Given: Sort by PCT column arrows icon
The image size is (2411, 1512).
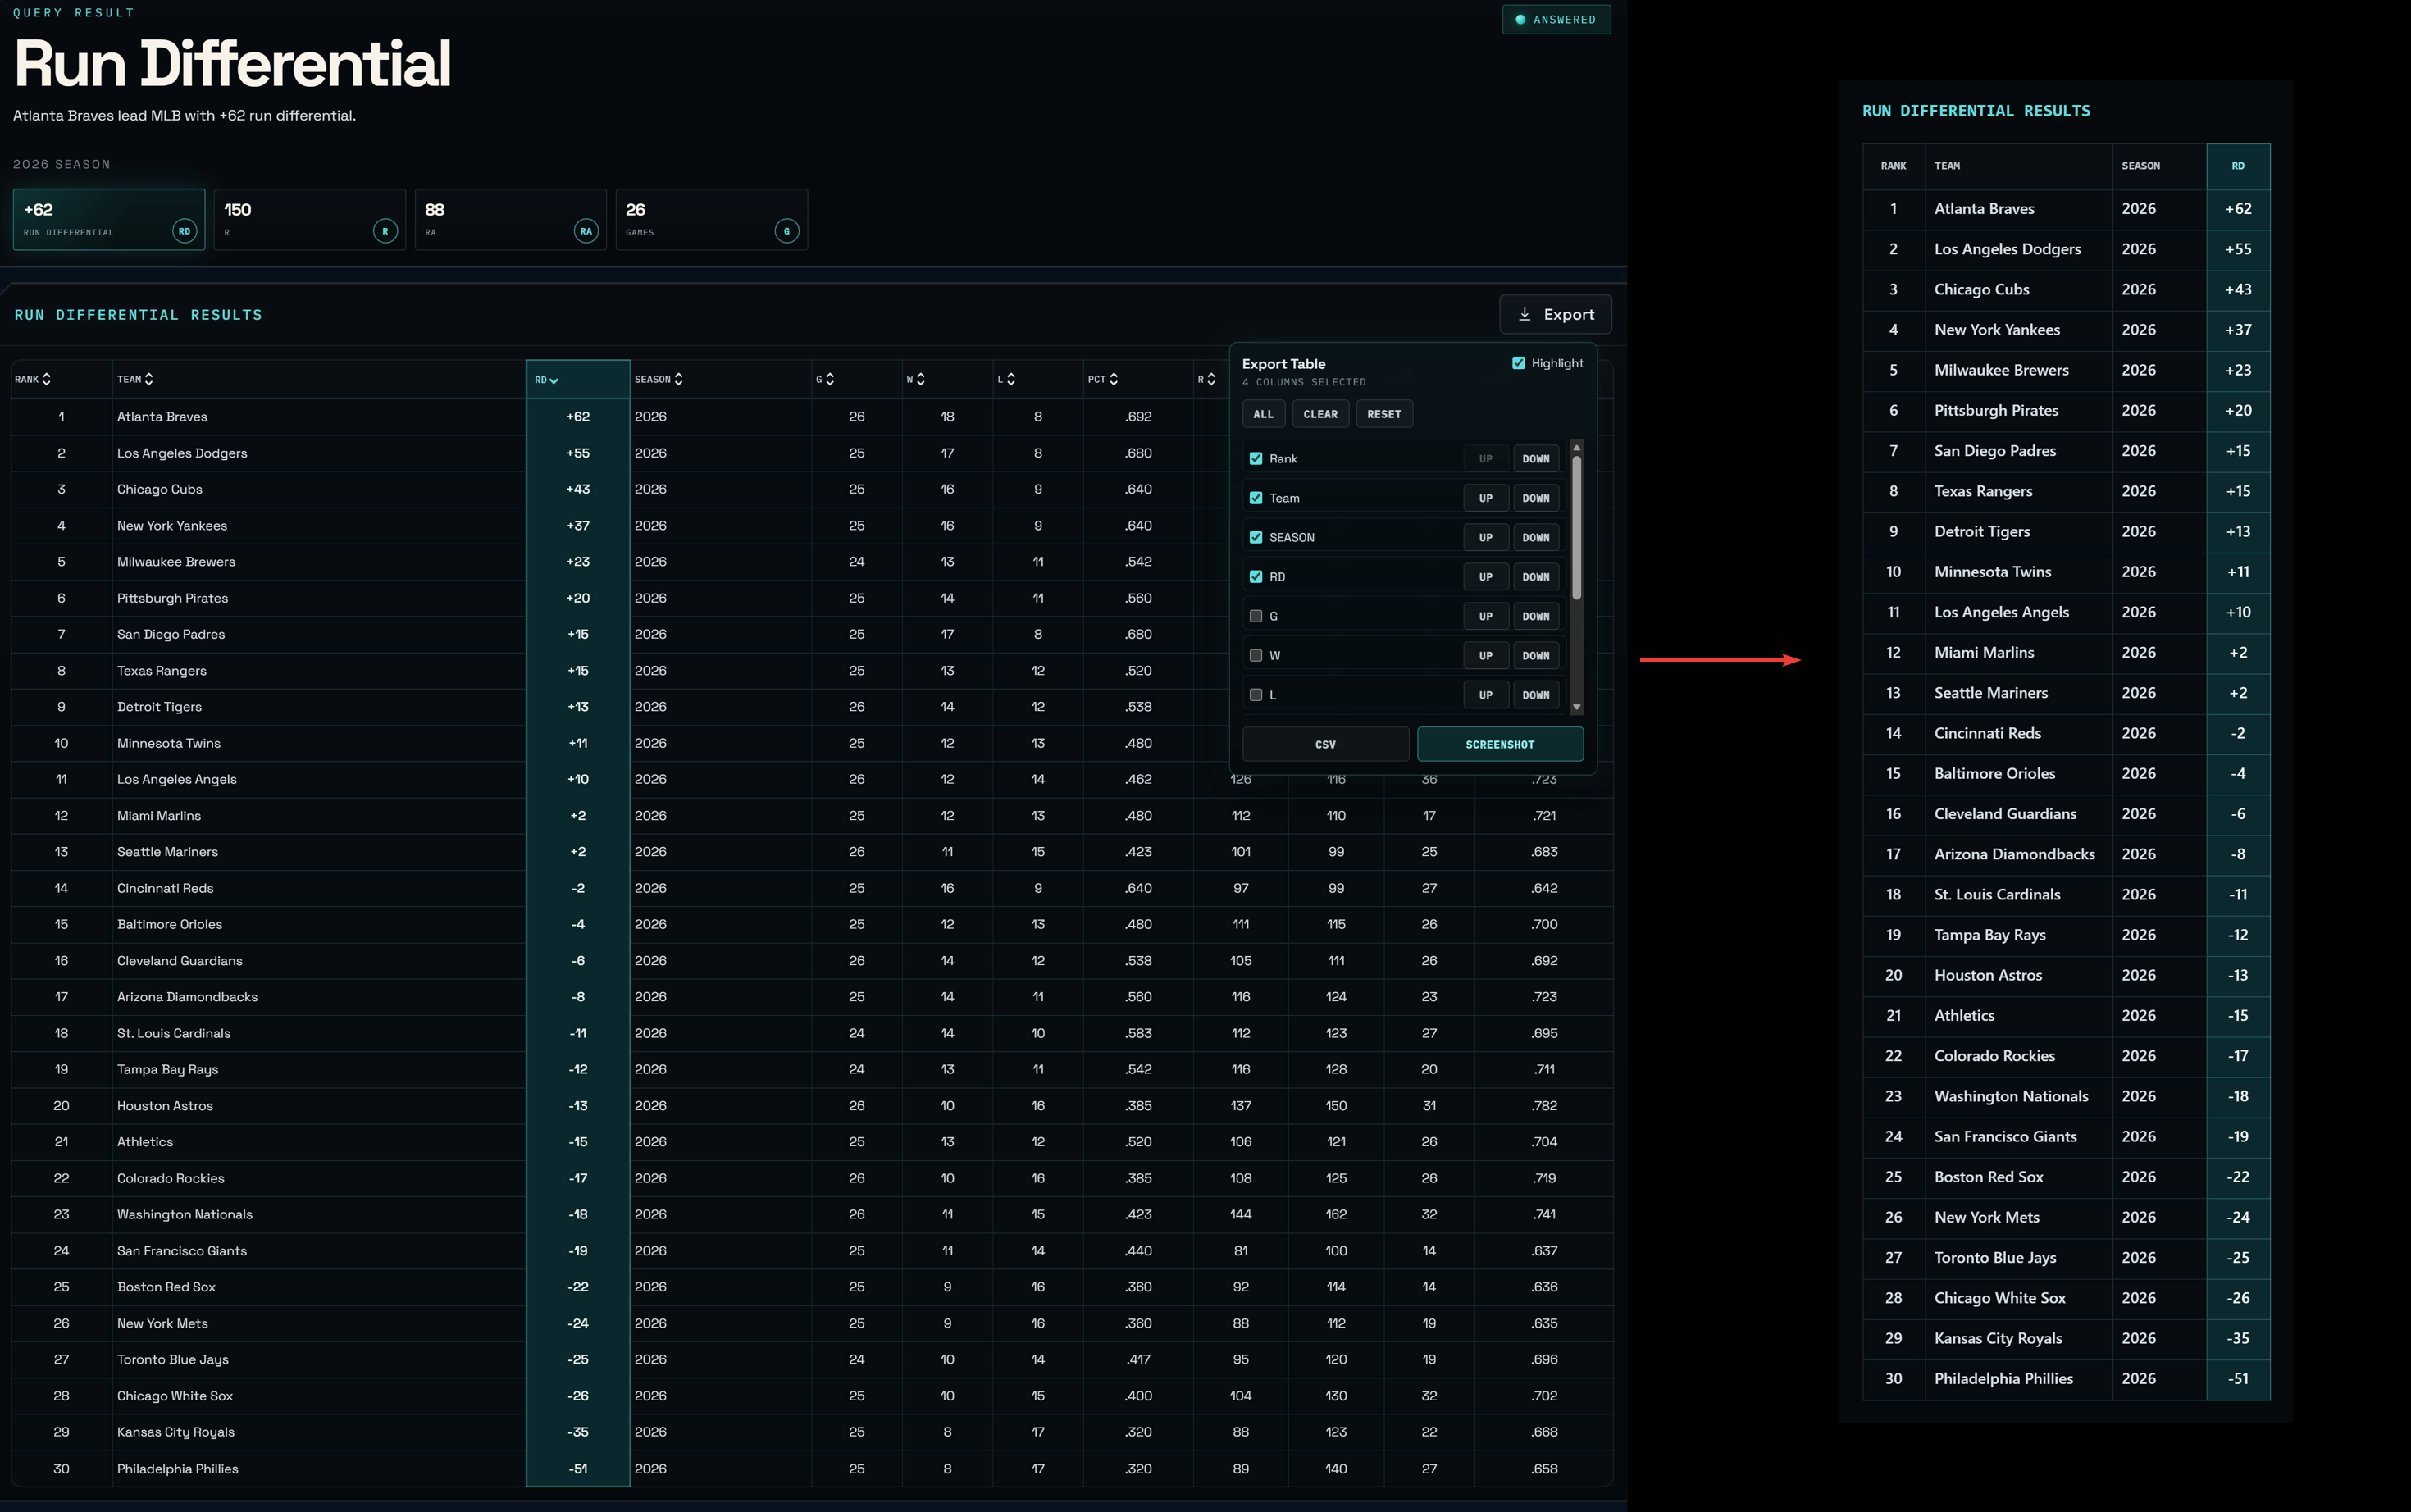Looking at the screenshot, I should 1114,379.
